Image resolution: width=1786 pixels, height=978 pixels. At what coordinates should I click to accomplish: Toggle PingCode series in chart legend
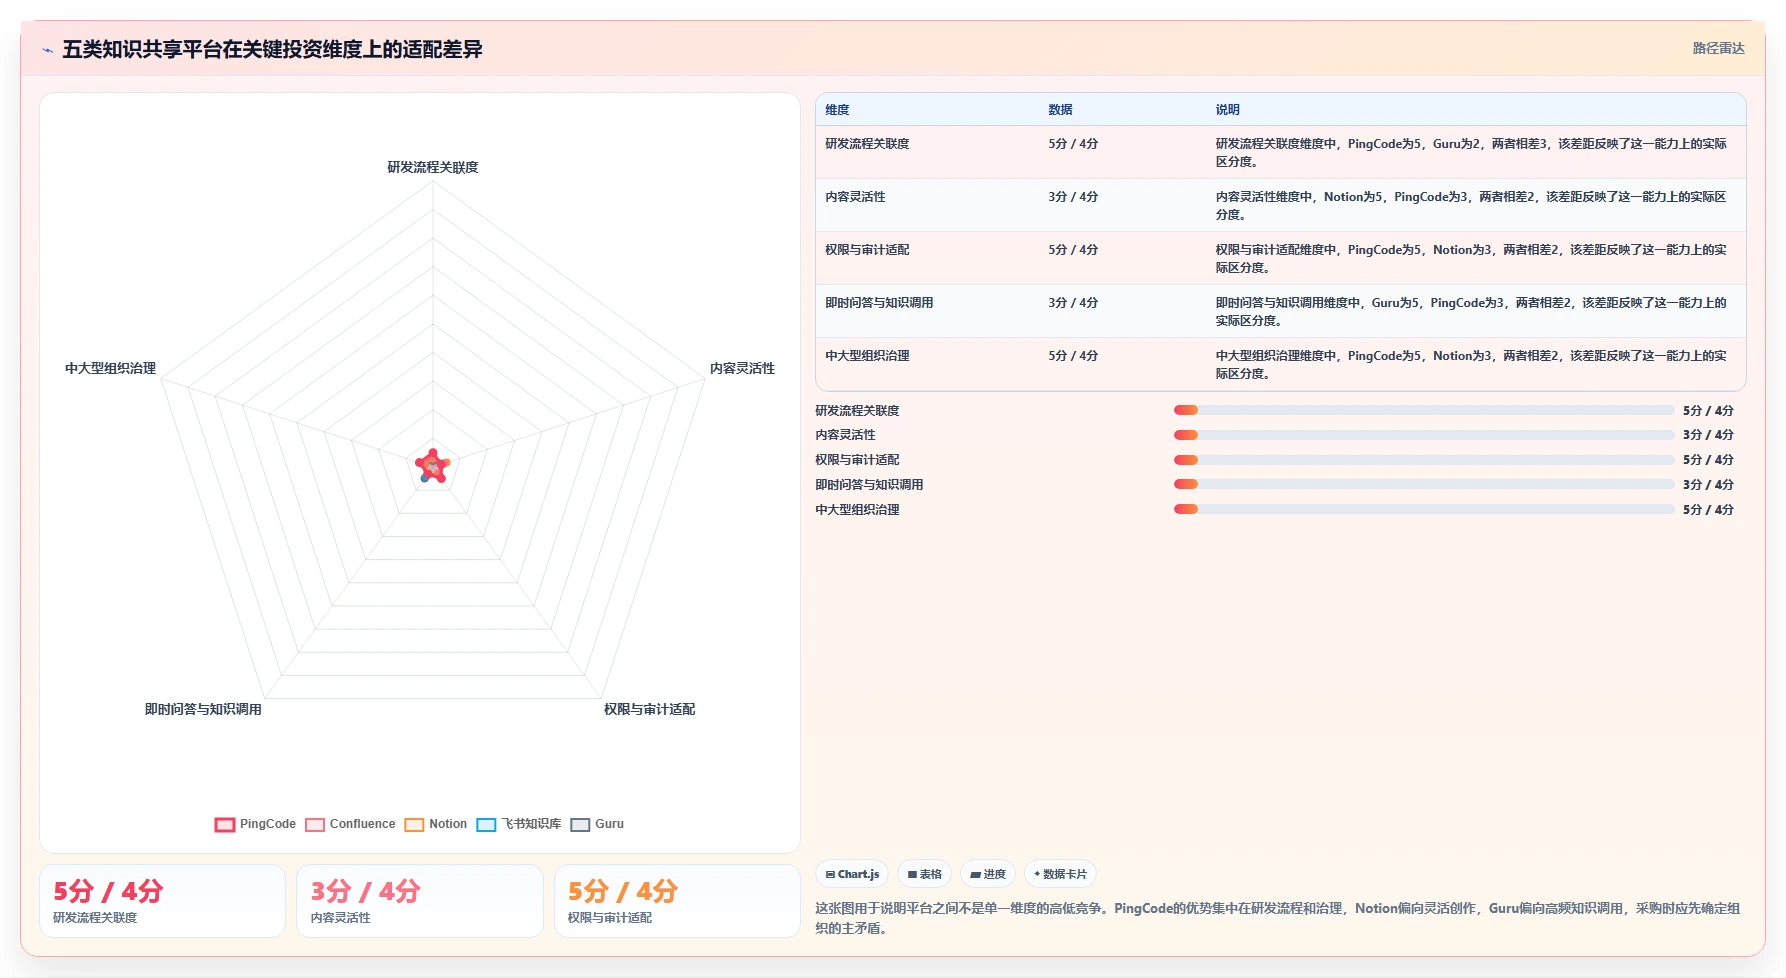[x=256, y=824]
